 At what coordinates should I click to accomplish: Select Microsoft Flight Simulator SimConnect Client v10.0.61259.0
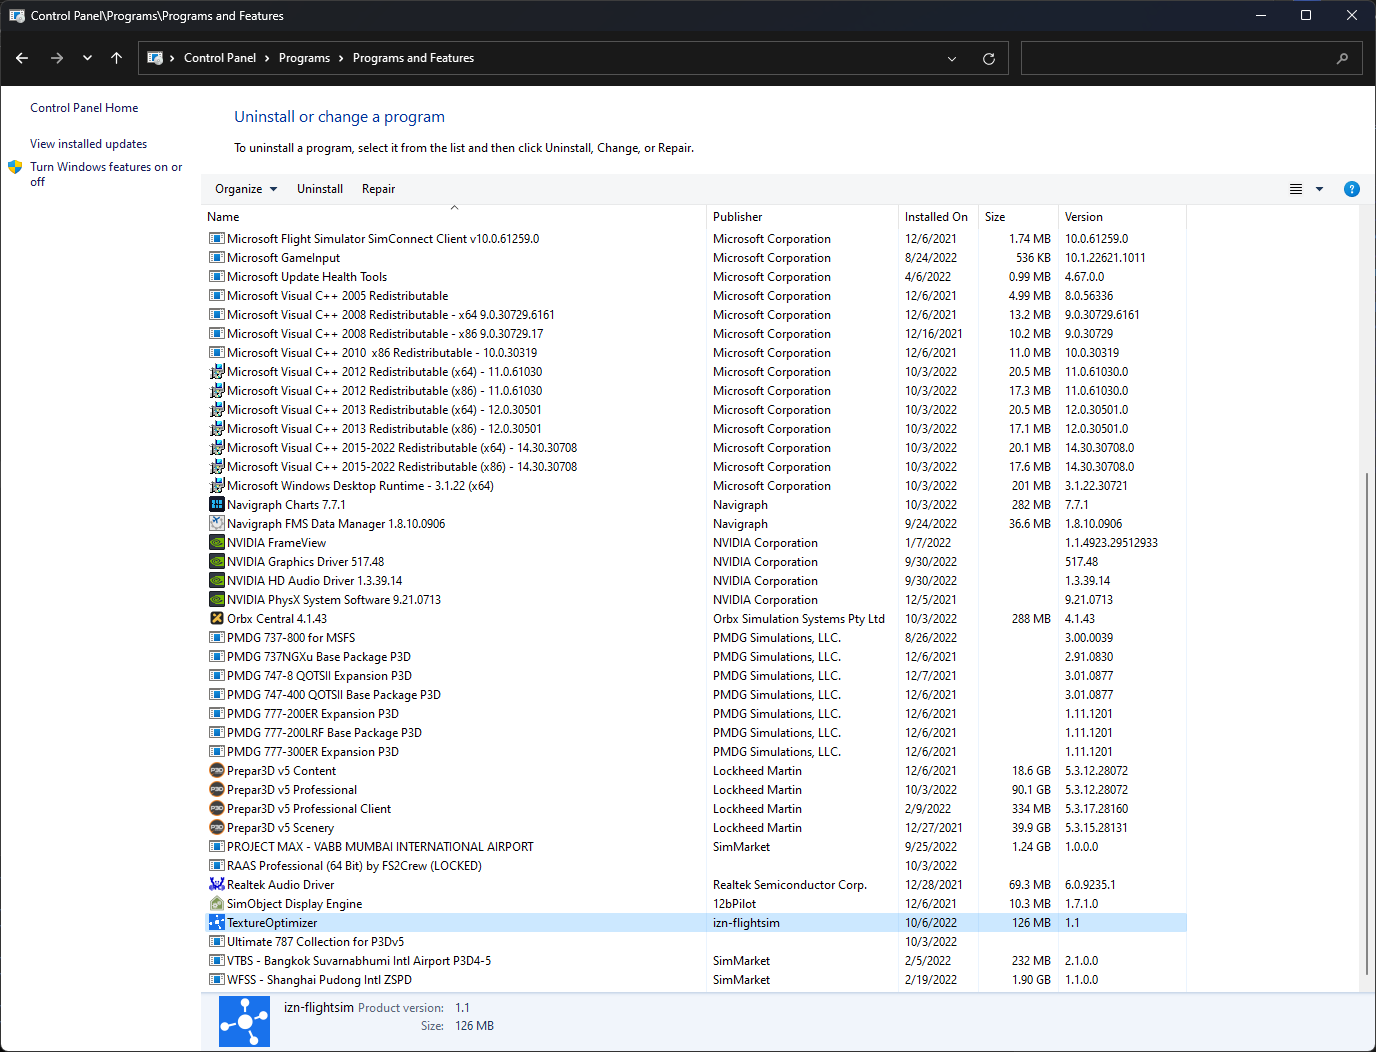point(695,239)
